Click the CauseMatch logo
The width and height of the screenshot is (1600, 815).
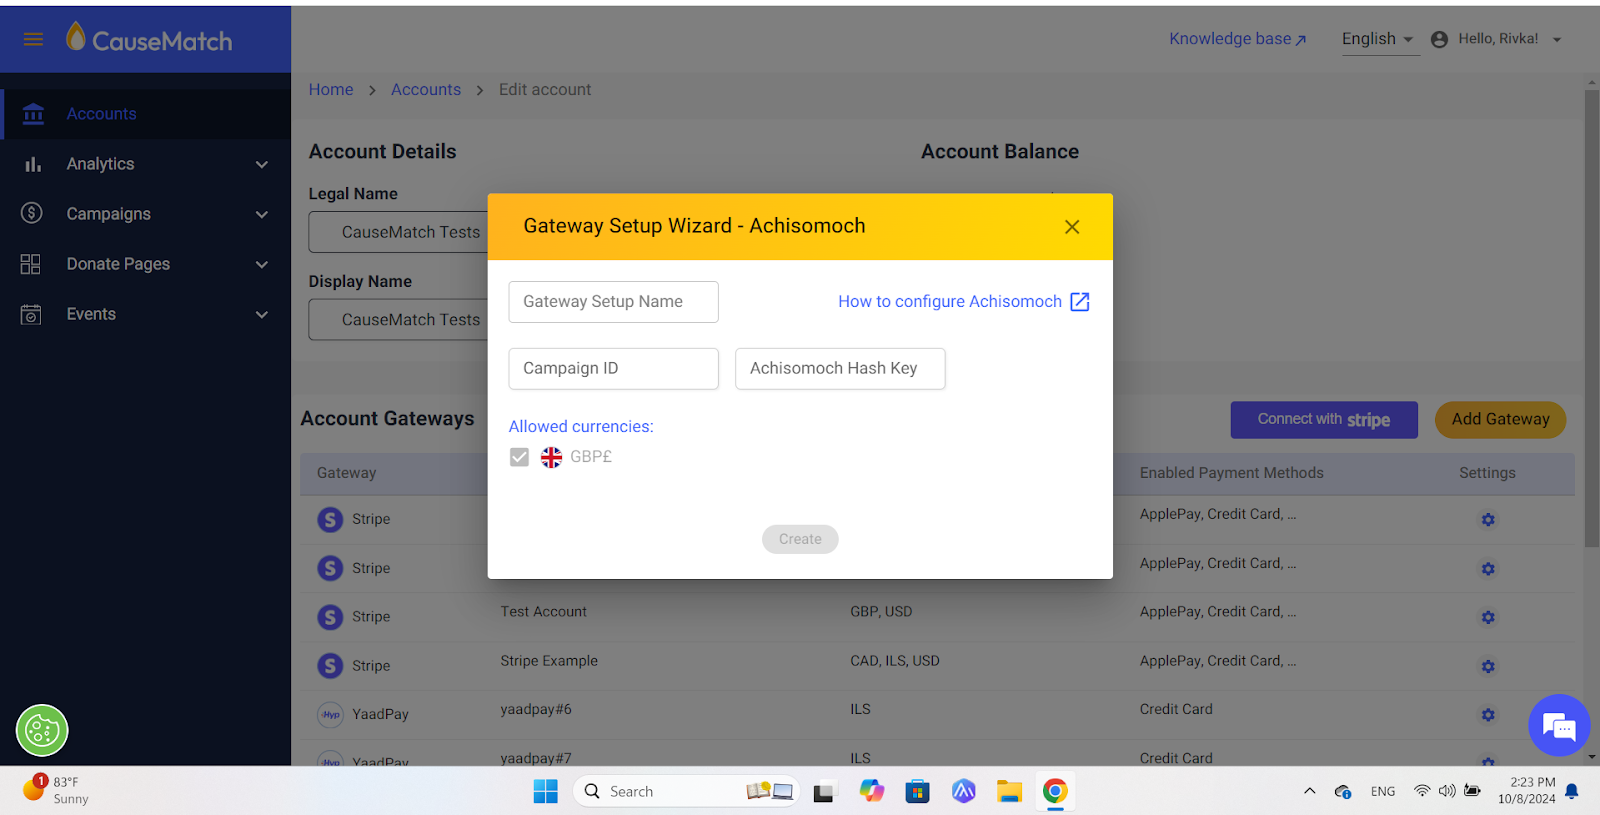coord(149,39)
